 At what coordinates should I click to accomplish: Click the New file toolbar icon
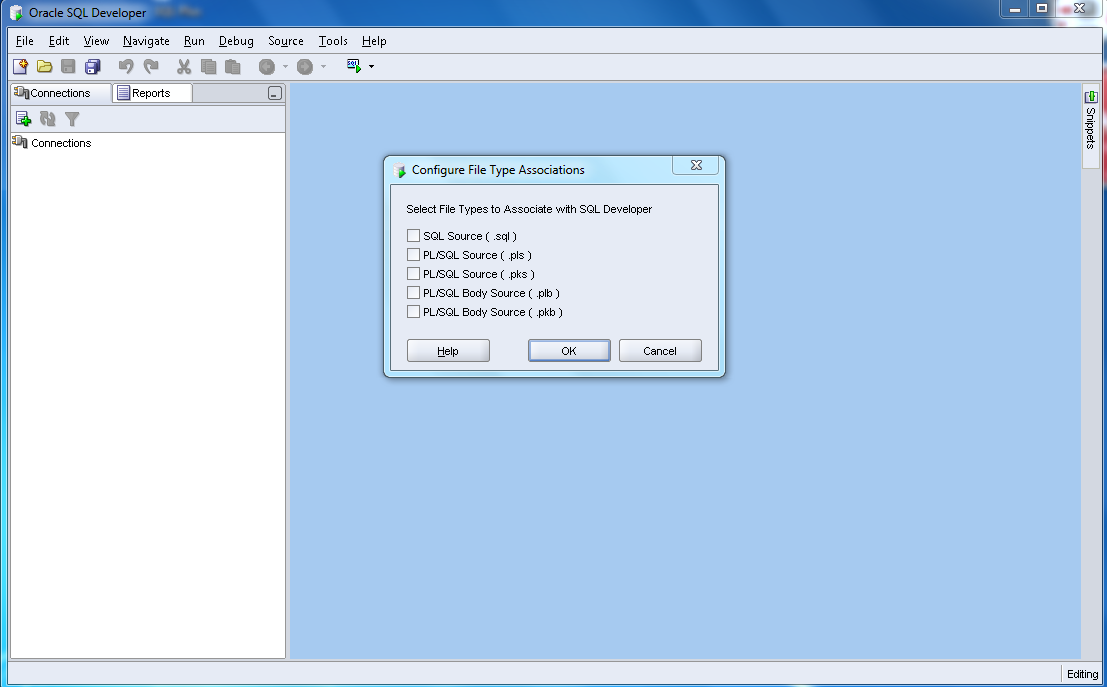[x=20, y=66]
